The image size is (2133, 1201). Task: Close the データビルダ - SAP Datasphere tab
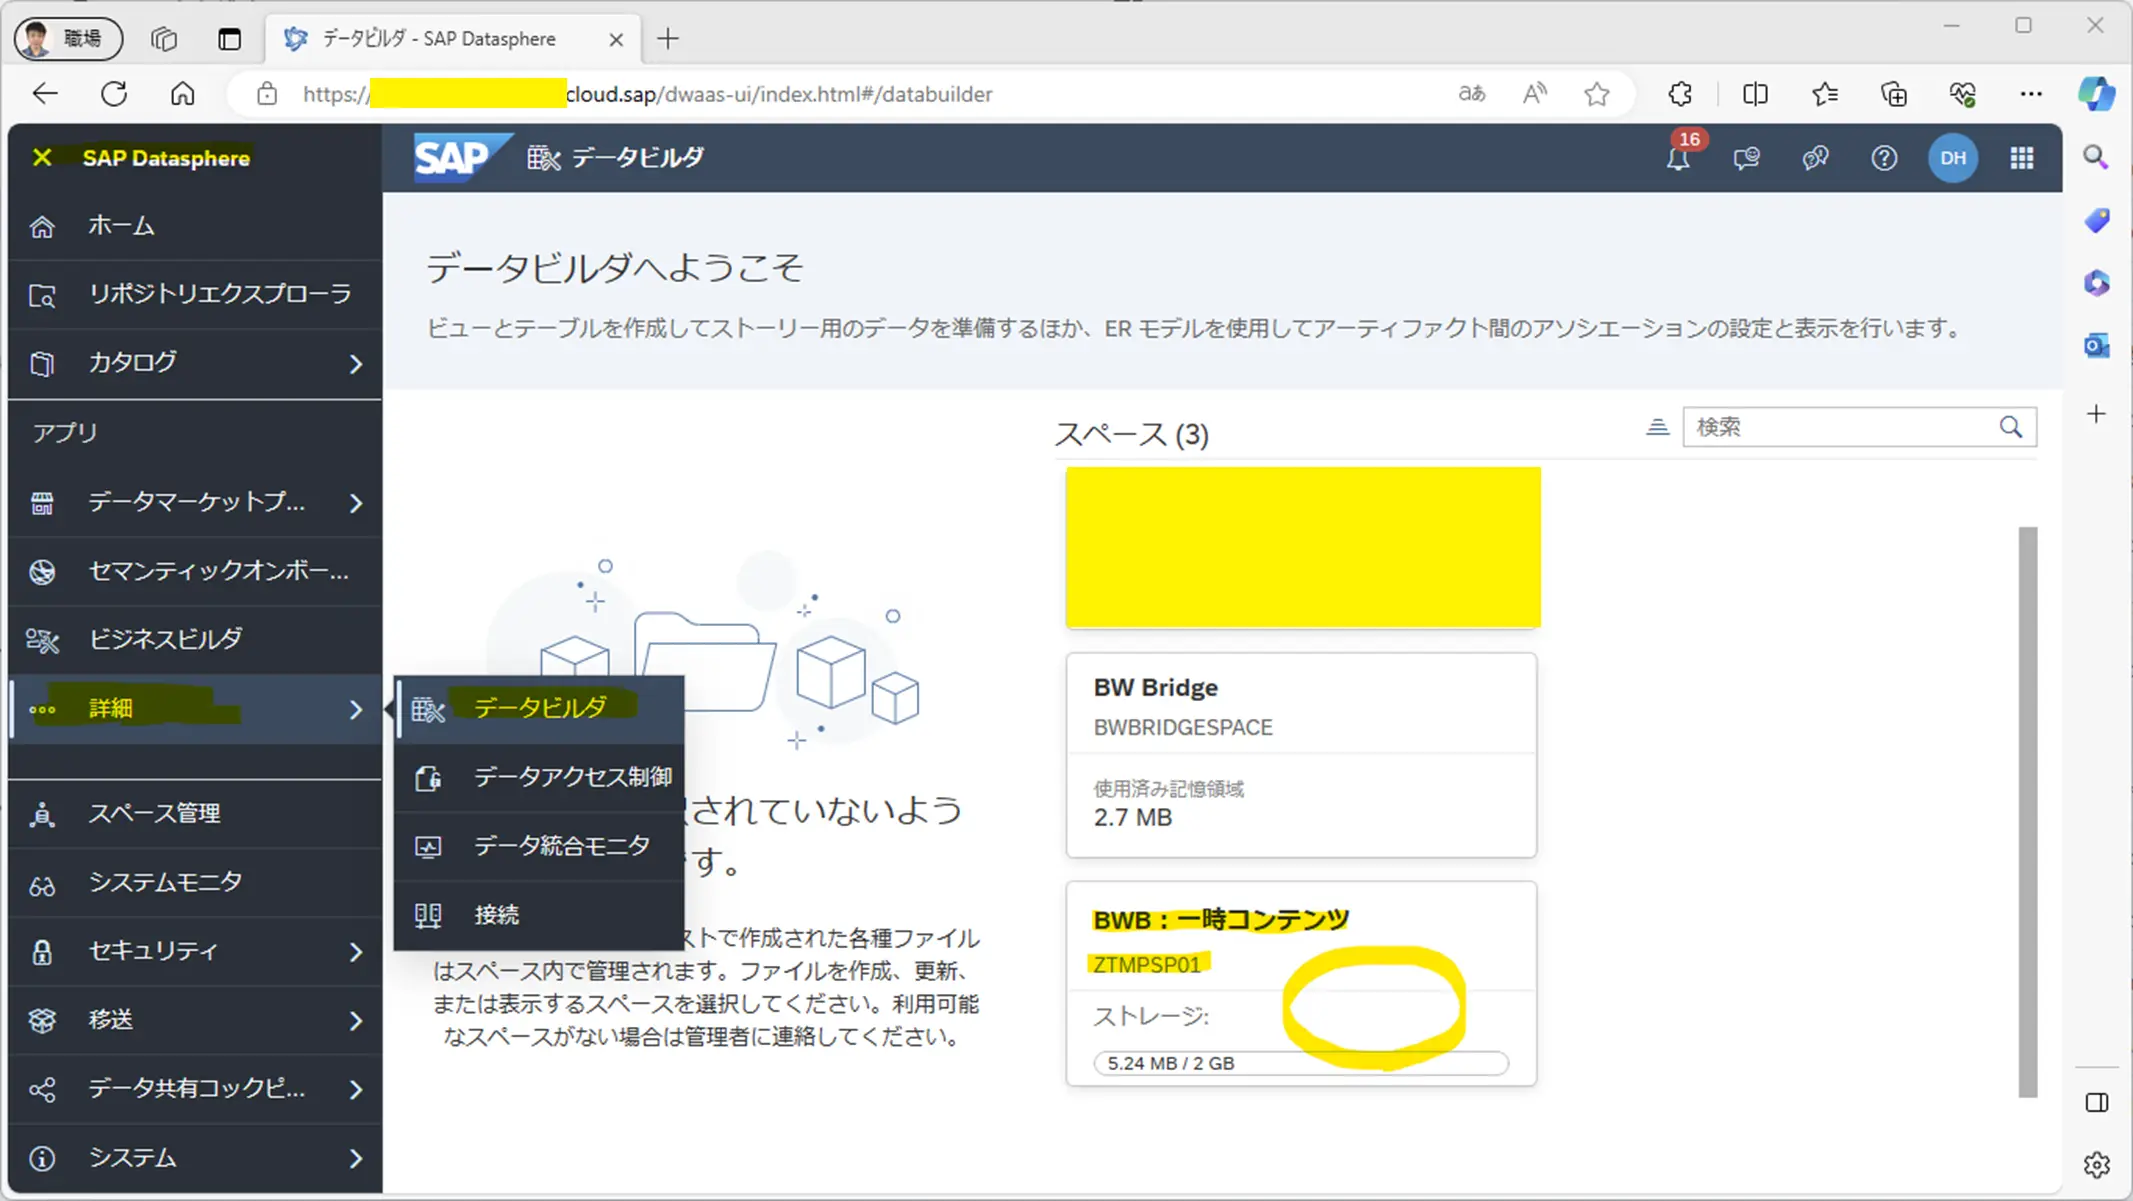(x=616, y=39)
